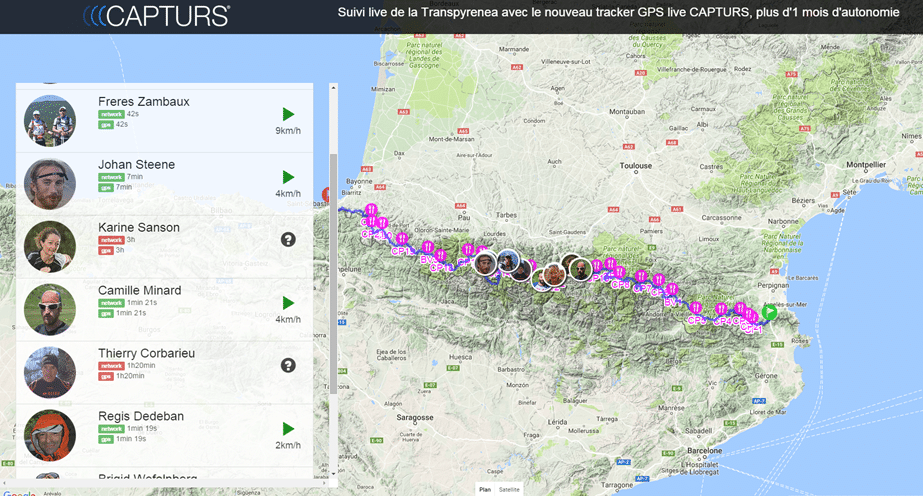Image resolution: width=923 pixels, height=496 pixels.
Task: Open Regis Dedeban's profile photo
Action: coord(50,436)
